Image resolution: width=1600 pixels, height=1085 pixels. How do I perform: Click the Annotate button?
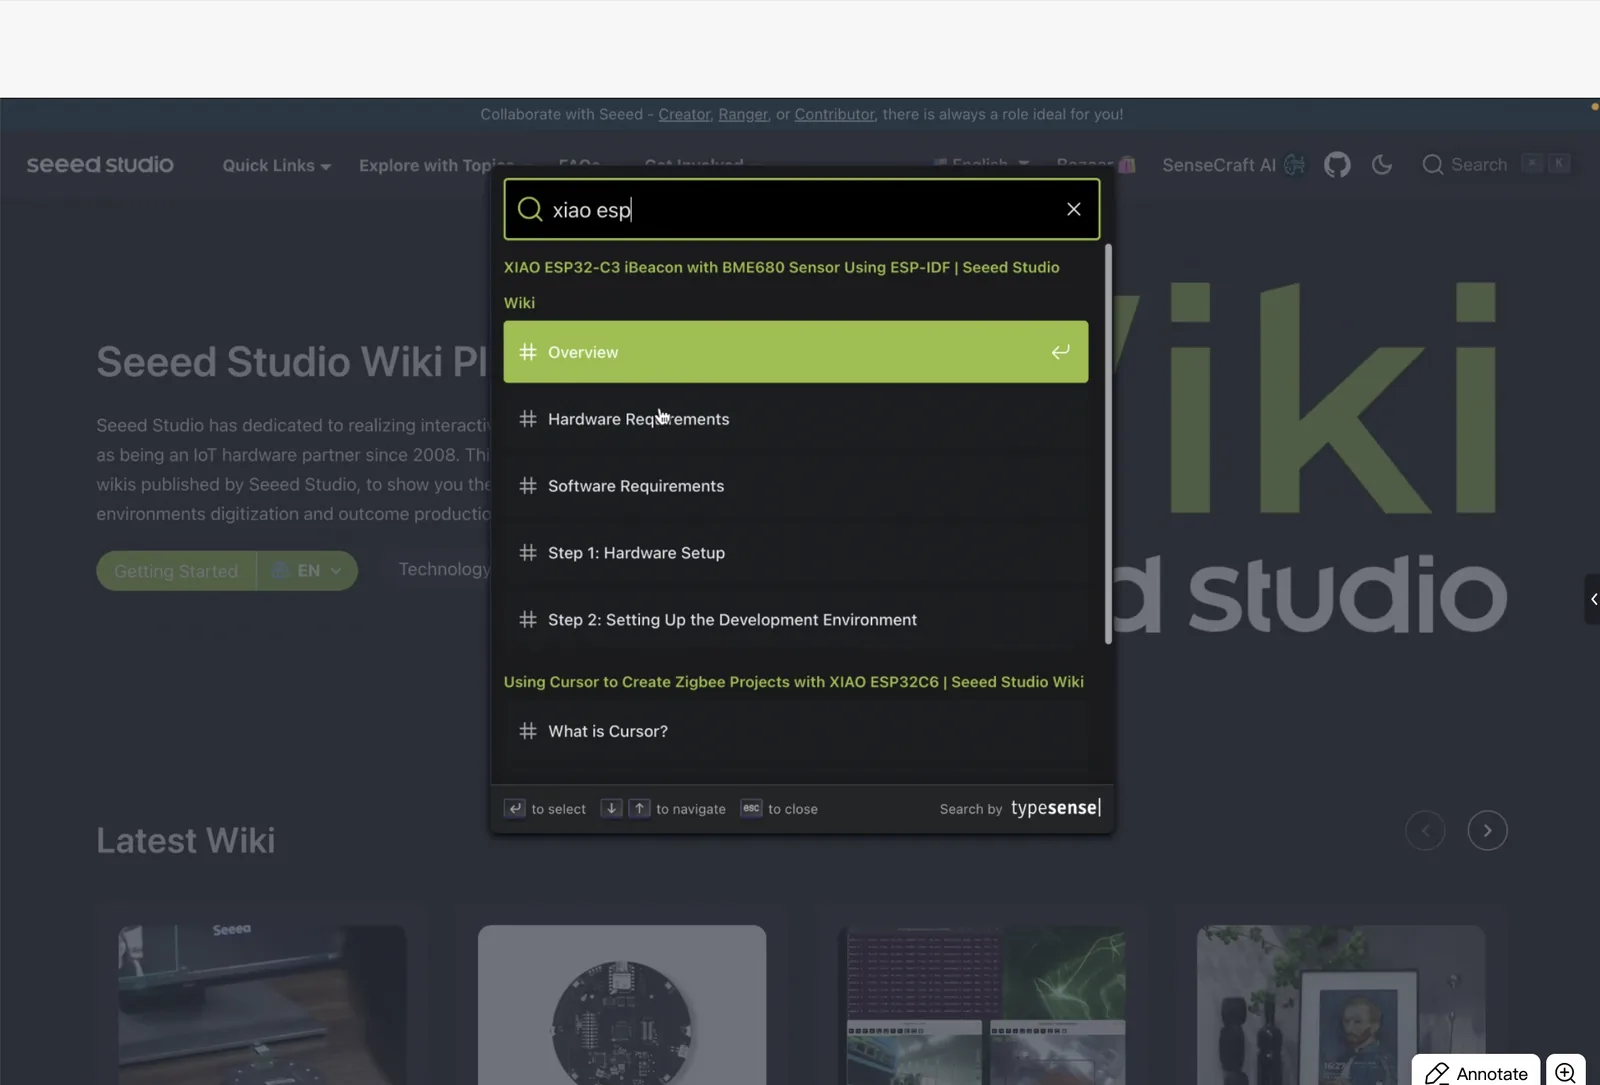(x=1476, y=1072)
